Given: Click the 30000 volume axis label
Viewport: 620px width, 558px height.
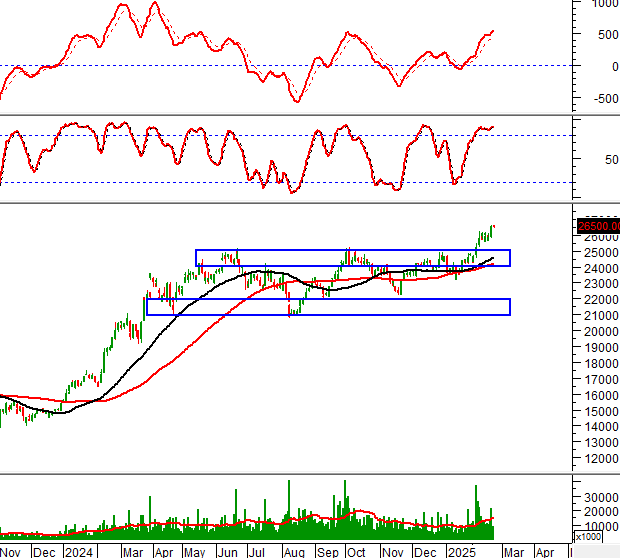Looking at the screenshot, I should tap(601, 497).
